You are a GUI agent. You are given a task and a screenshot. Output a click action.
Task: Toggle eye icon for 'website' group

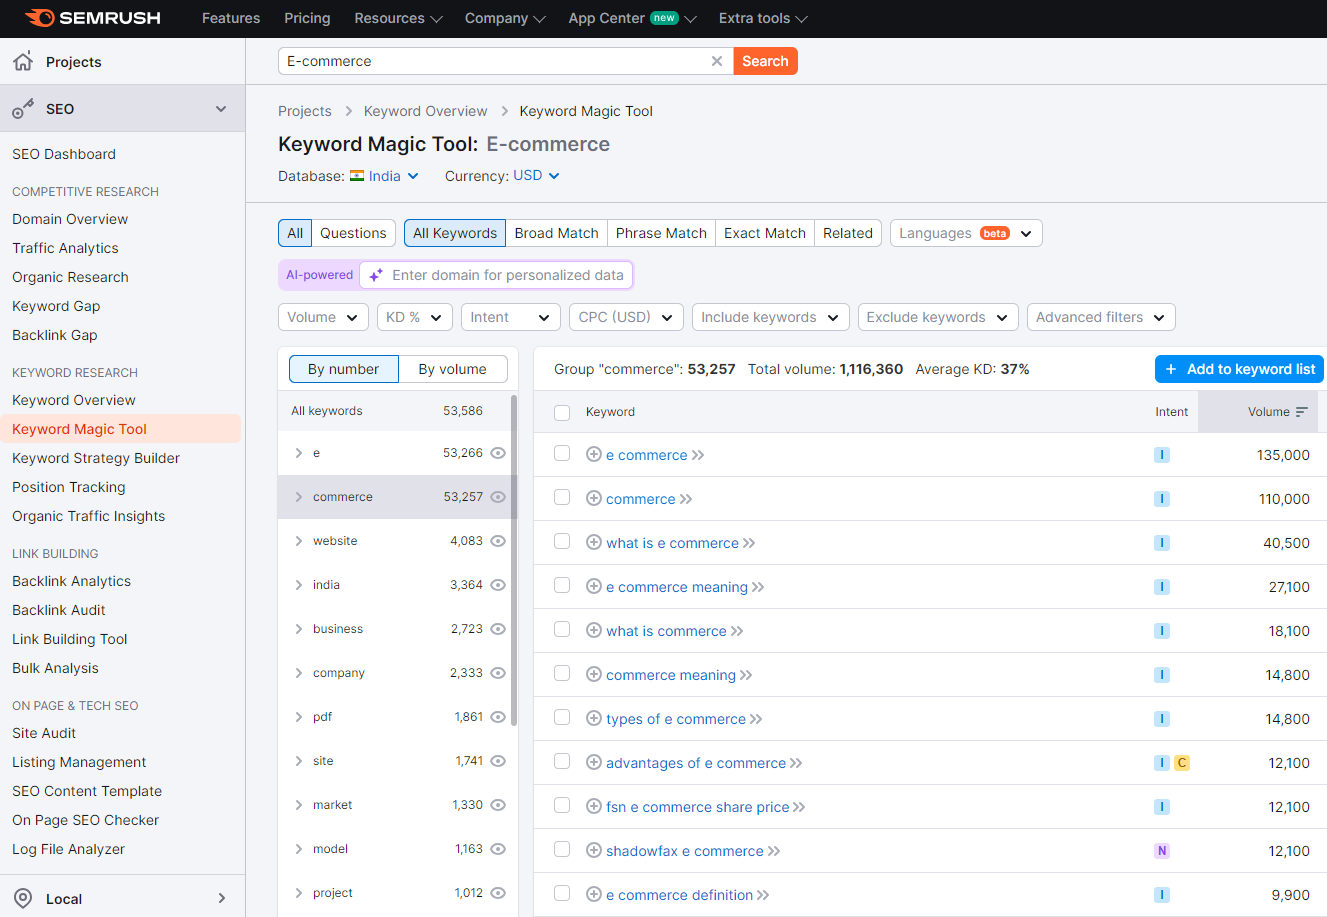pyautogui.click(x=498, y=541)
